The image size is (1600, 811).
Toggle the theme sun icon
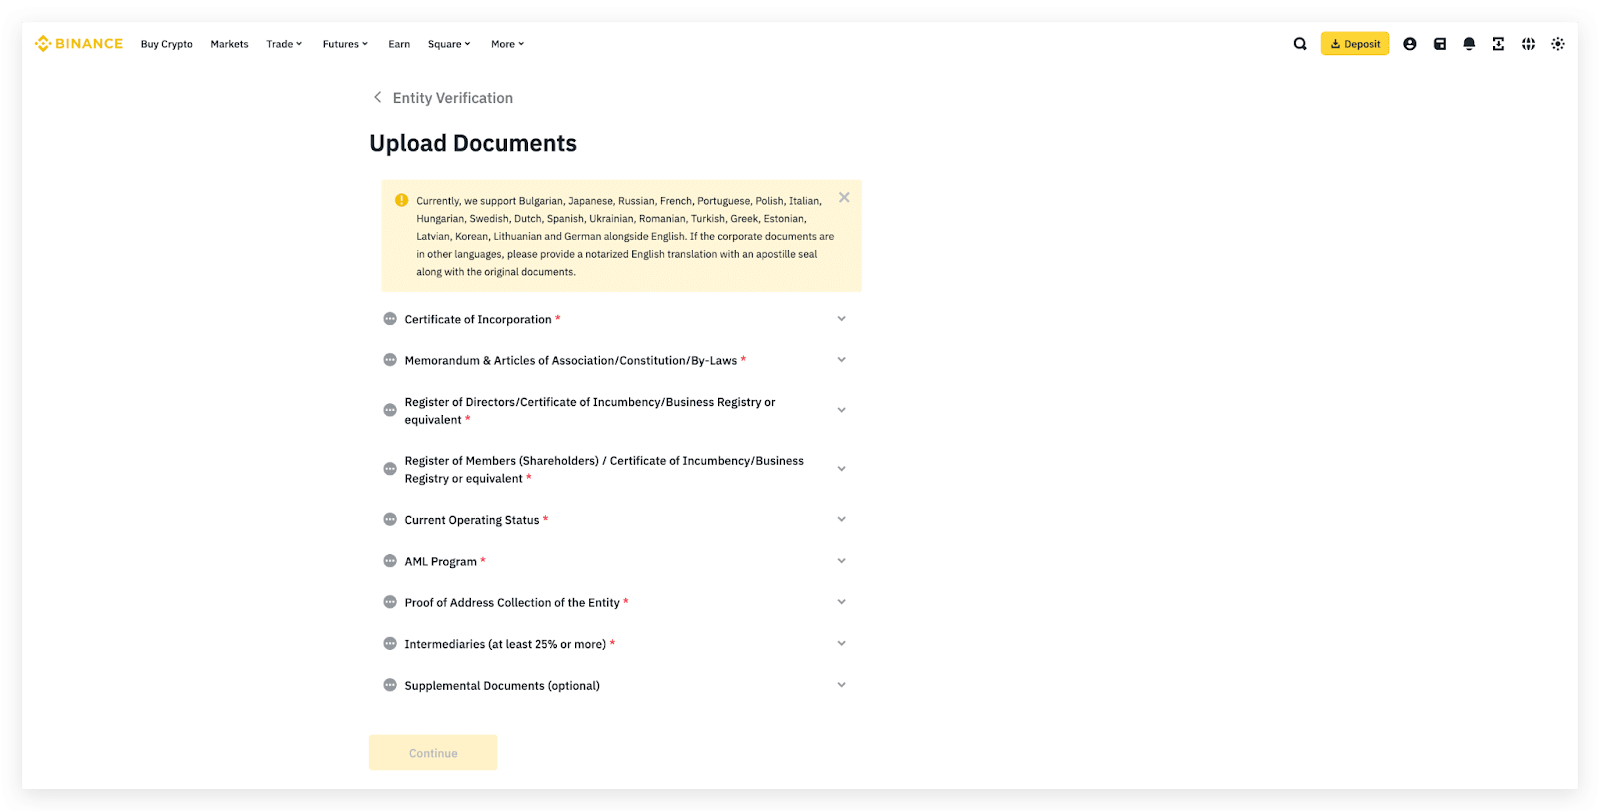(1558, 44)
